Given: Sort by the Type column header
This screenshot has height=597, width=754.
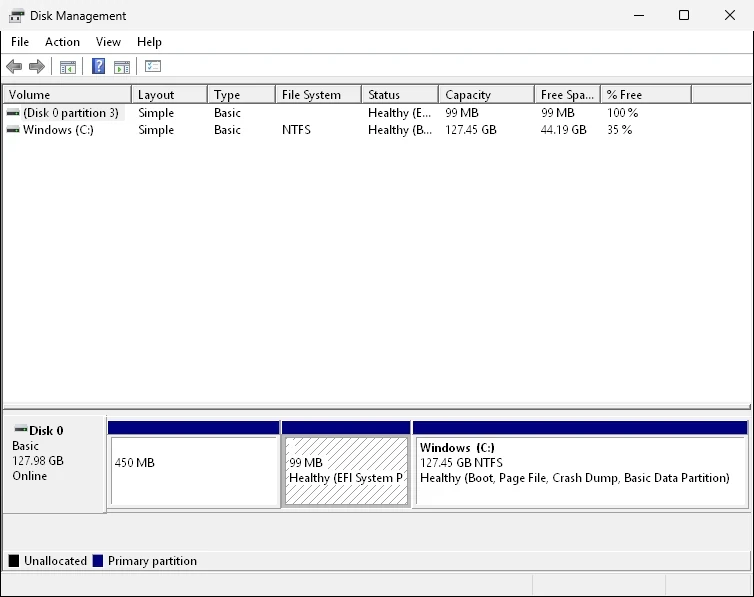Looking at the screenshot, I should click(242, 95).
